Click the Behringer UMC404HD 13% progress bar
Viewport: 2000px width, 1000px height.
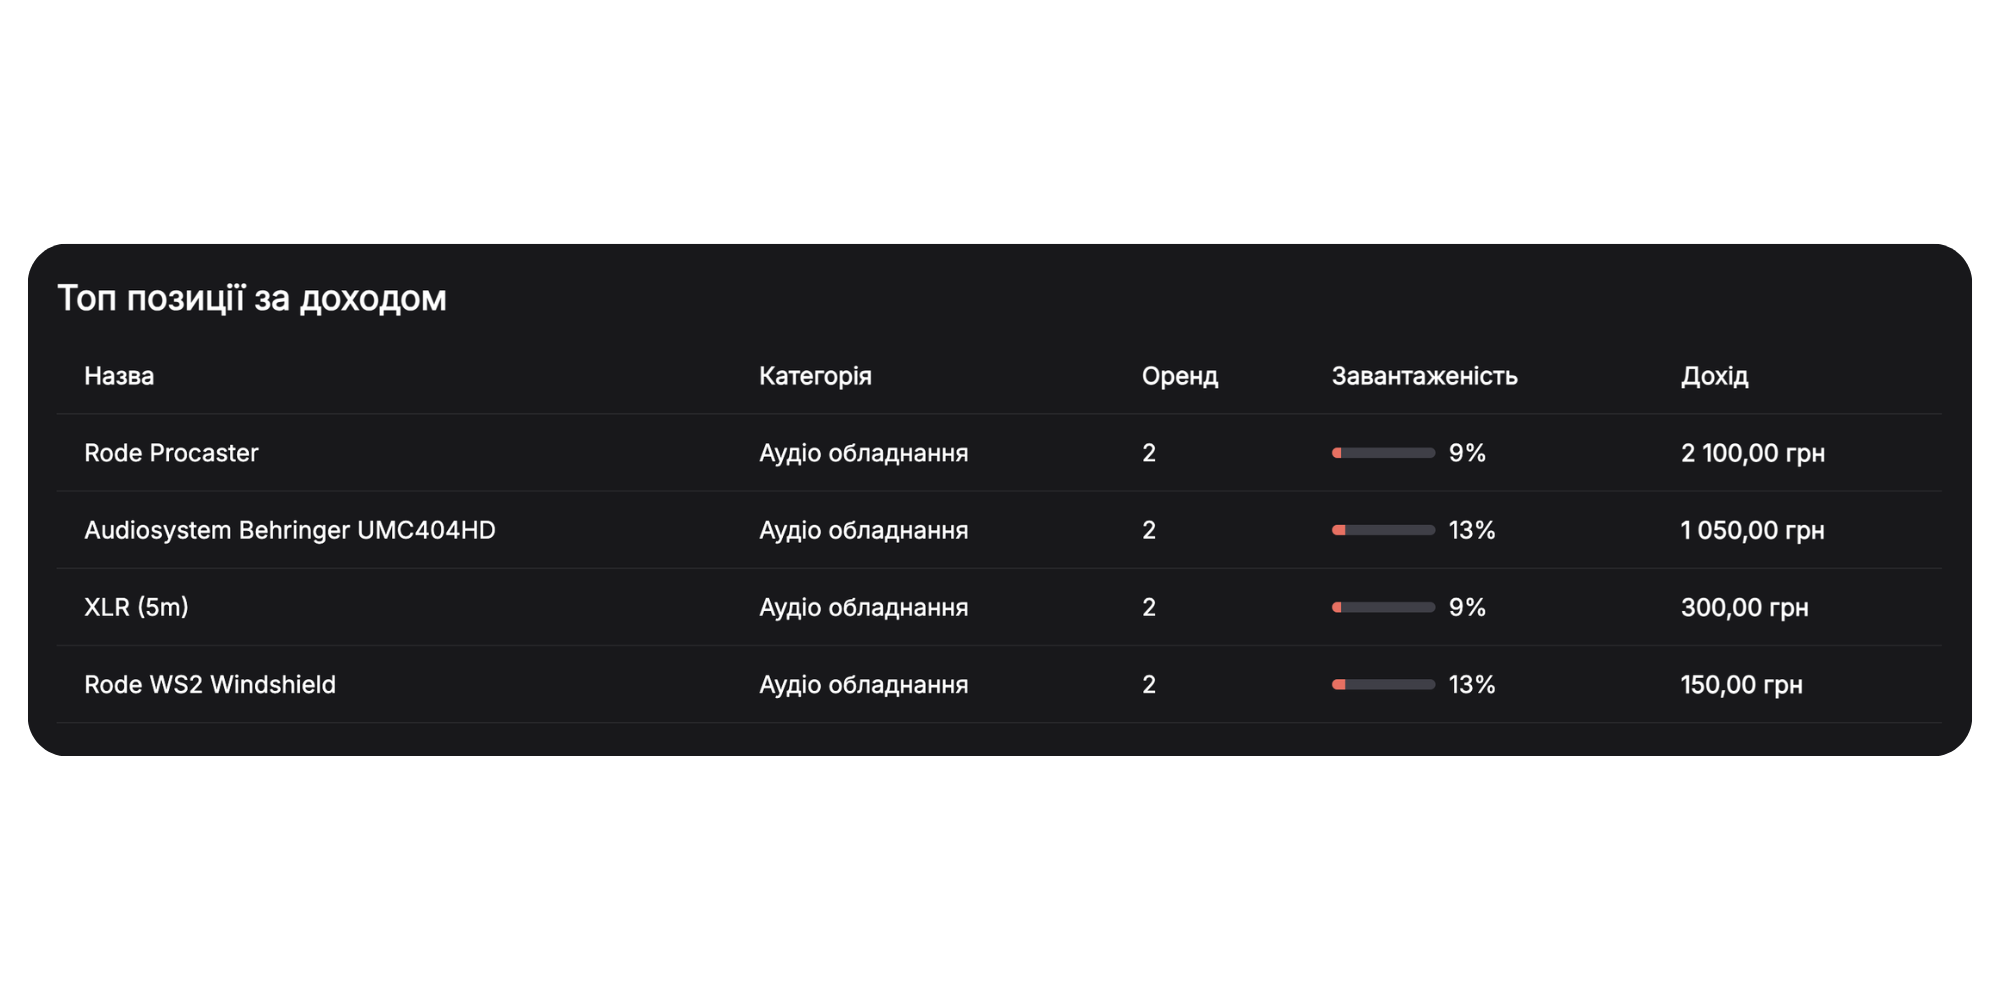tap(1383, 530)
